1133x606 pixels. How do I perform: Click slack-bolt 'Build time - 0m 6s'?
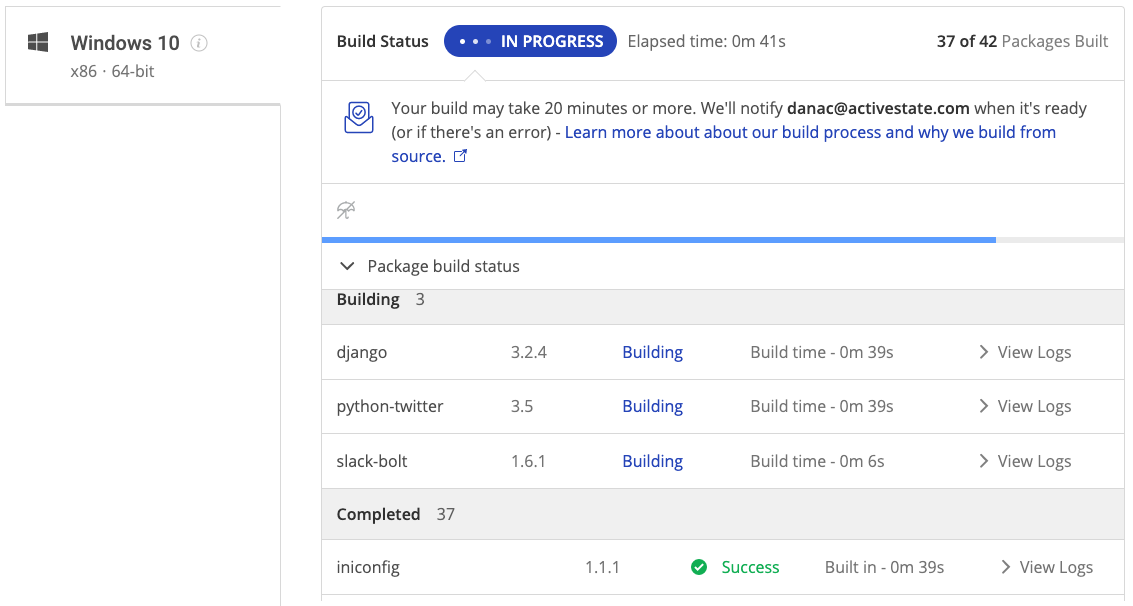817,462
